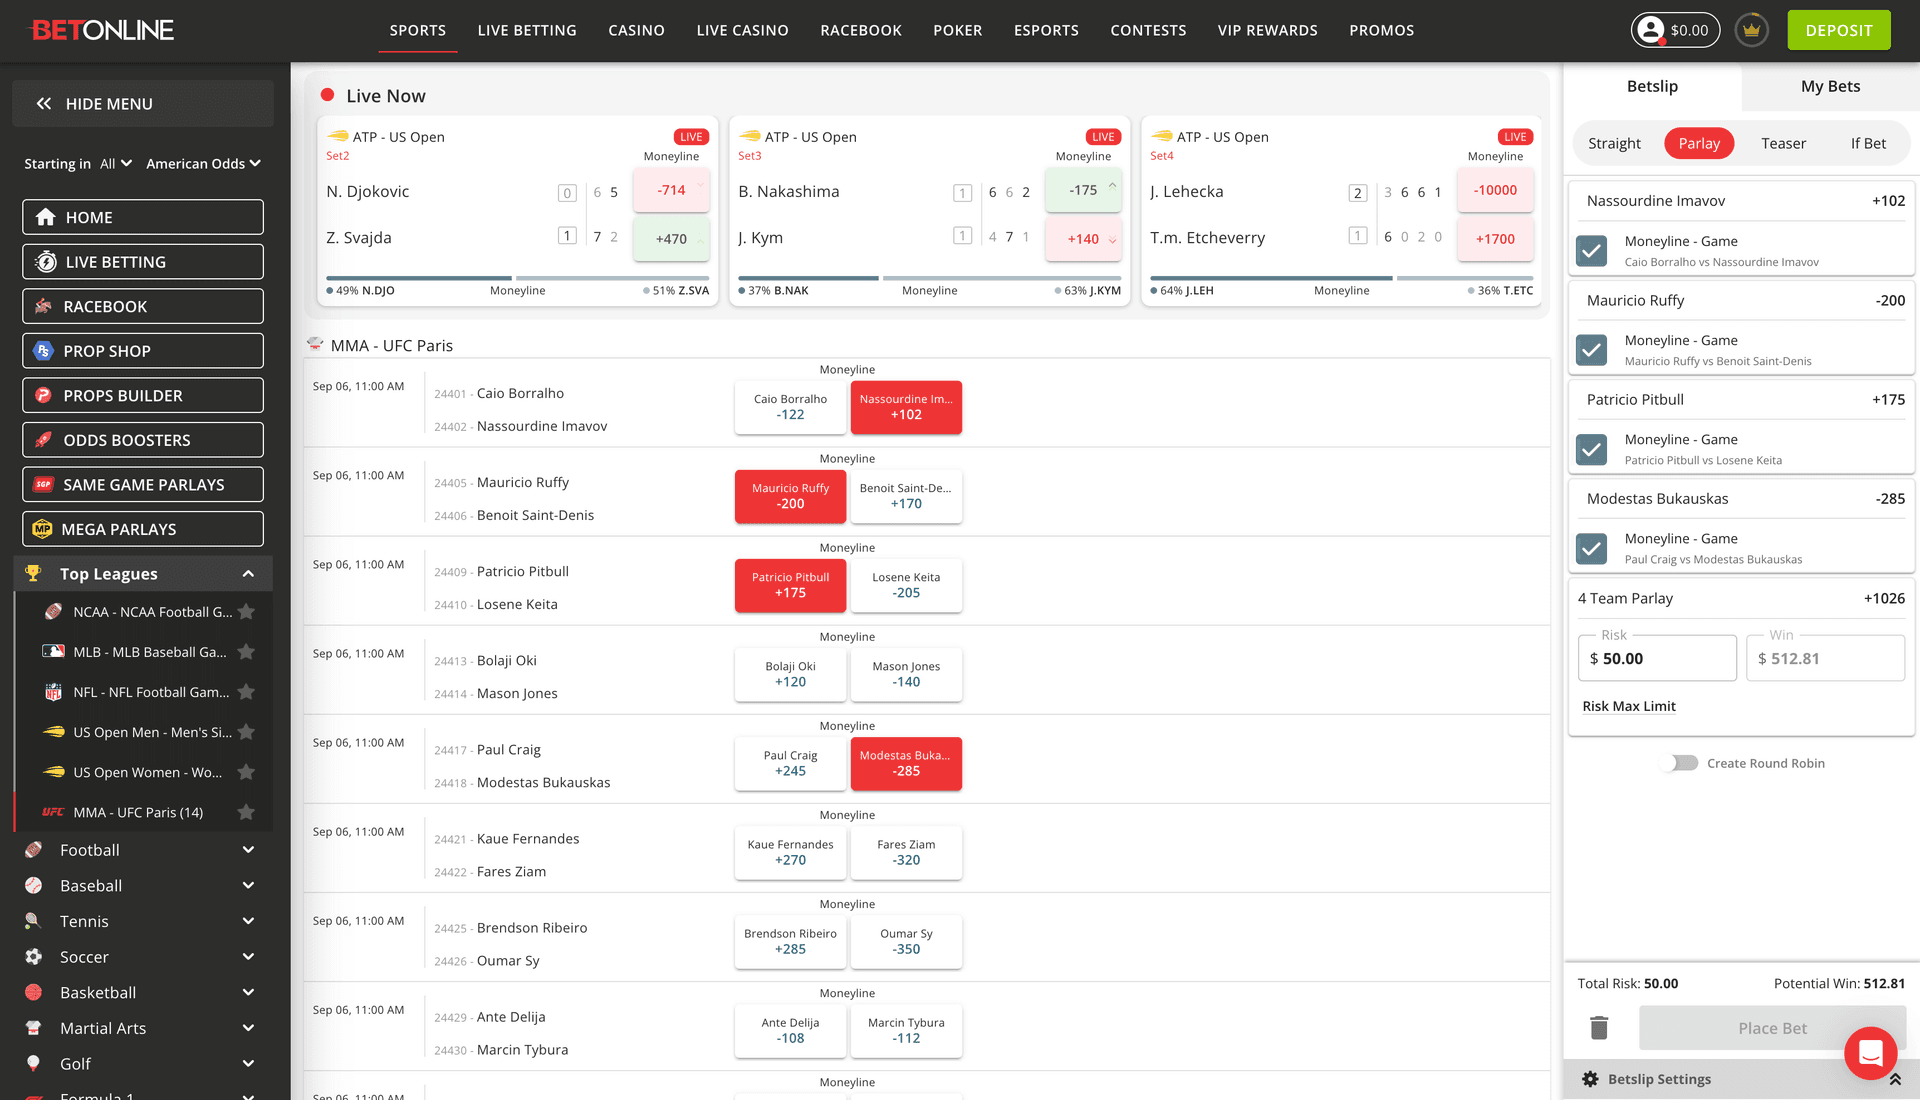Click the Mega Parlays MP icon
Image resolution: width=1920 pixels, height=1100 pixels.
42,528
